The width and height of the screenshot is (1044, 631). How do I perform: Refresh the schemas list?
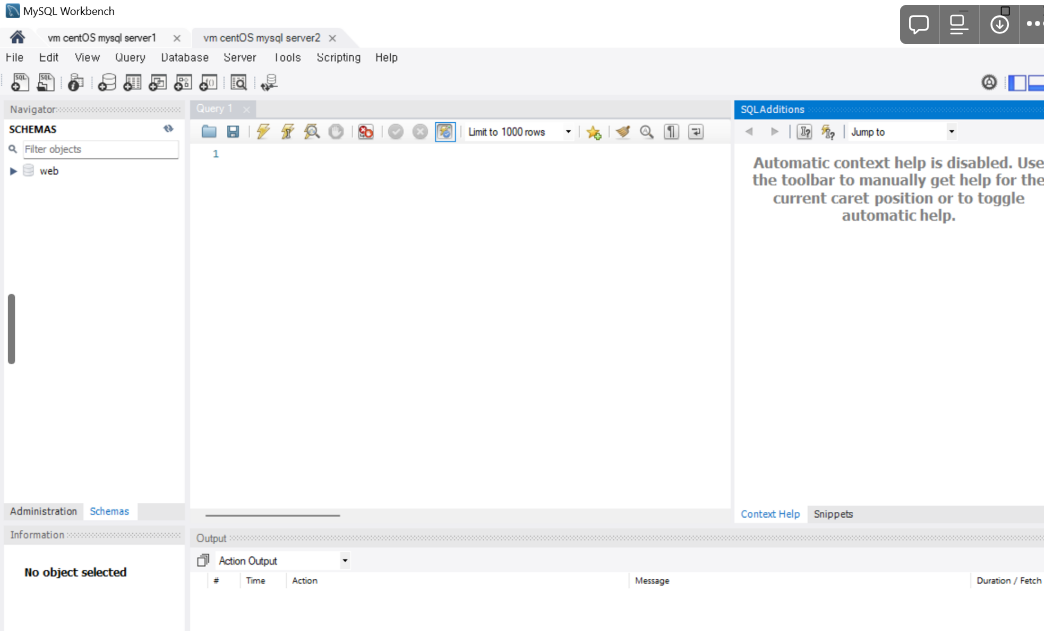(168, 128)
